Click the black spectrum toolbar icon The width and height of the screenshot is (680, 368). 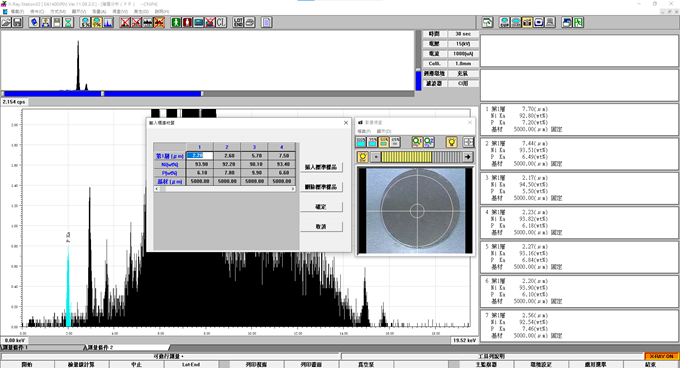click(147, 22)
